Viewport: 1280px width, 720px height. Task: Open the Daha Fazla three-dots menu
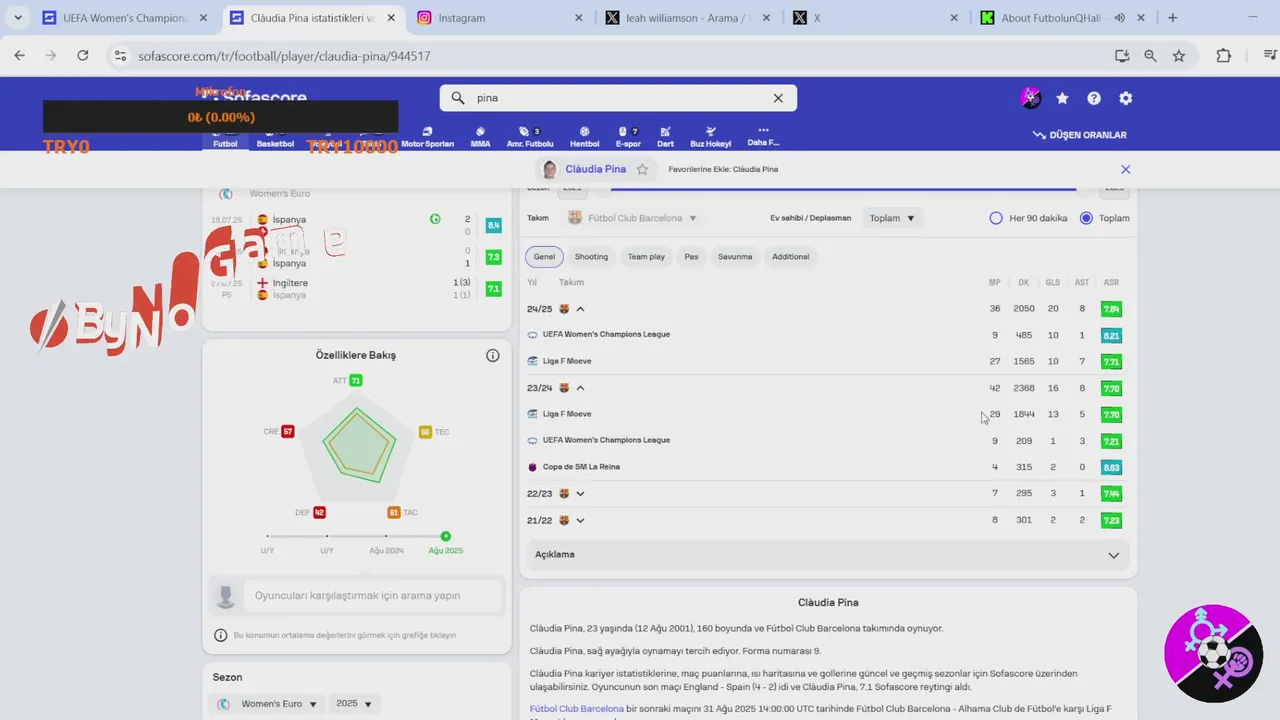click(763, 136)
